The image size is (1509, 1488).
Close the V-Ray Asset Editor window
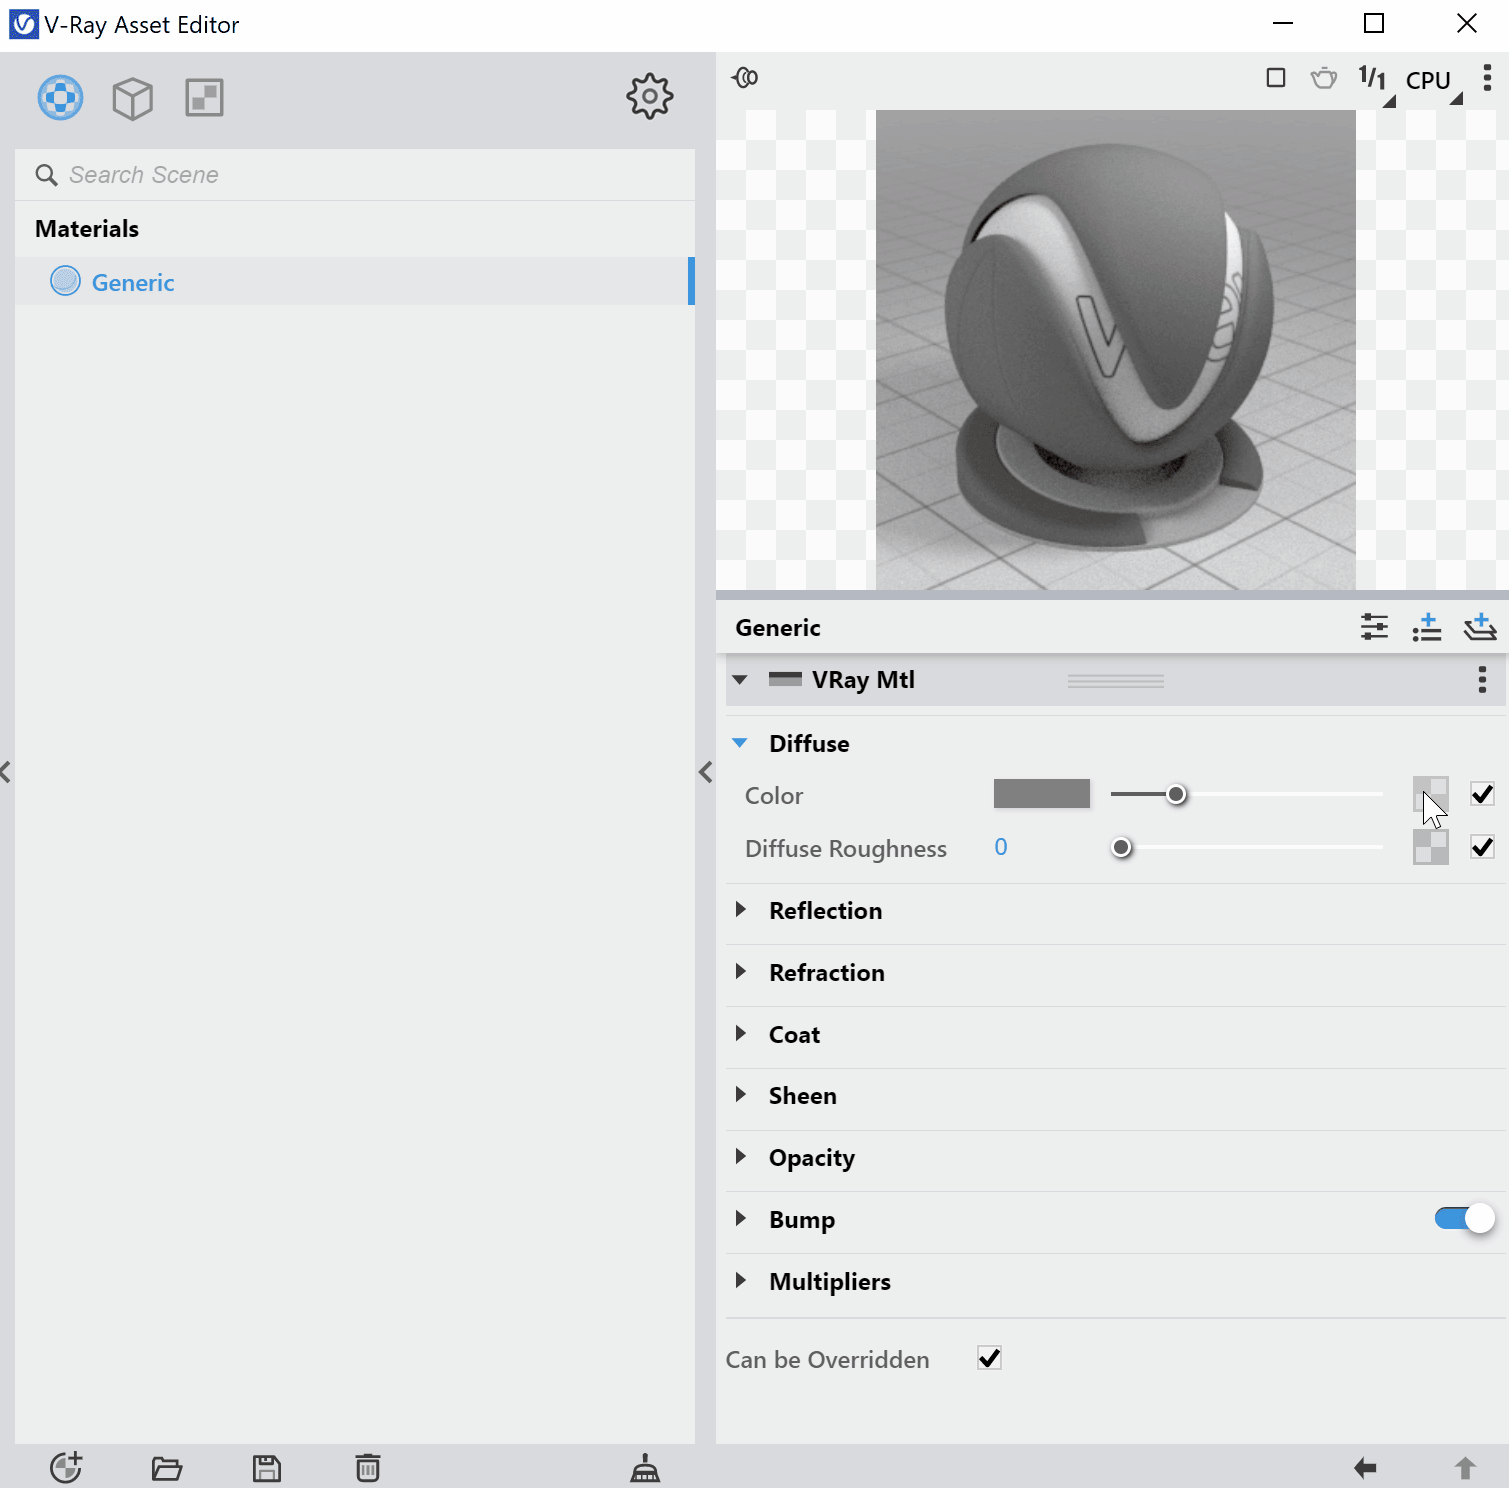click(x=1467, y=23)
